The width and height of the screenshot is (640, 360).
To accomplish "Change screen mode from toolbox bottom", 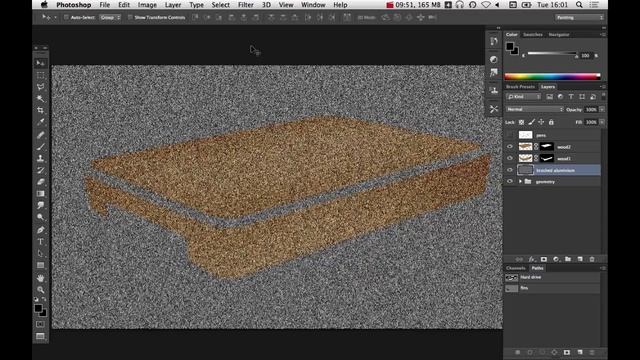I will coord(40,336).
